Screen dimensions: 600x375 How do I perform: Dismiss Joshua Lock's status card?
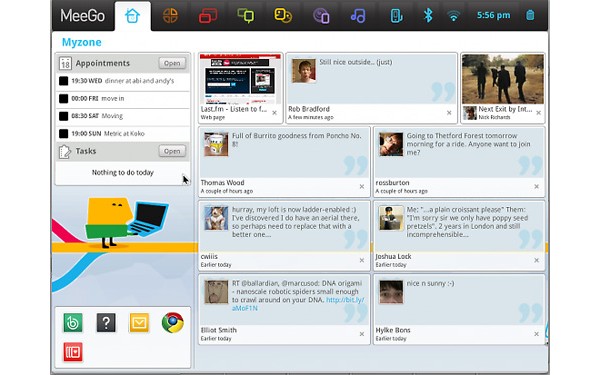coord(536,261)
